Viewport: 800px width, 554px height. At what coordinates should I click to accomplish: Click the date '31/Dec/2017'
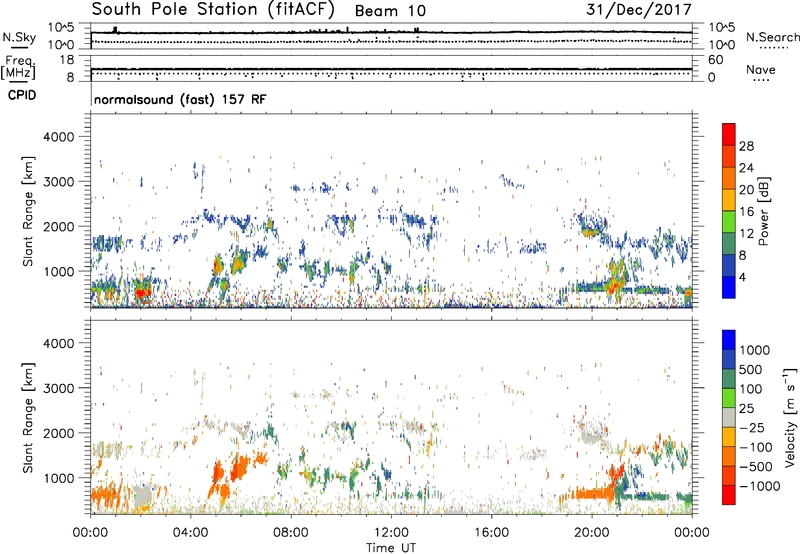pos(639,10)
